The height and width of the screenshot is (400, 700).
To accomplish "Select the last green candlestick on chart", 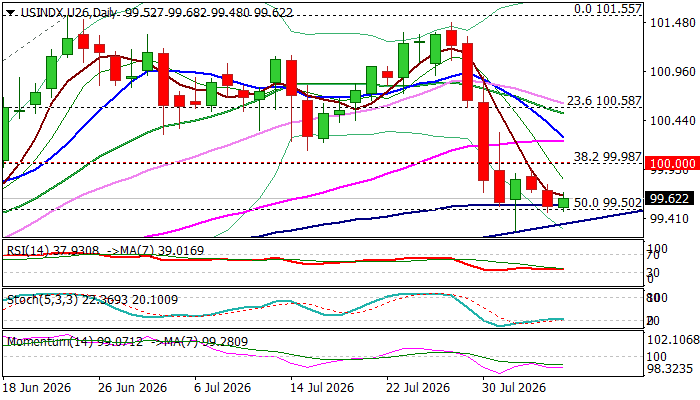I will (x=564, y=203).
